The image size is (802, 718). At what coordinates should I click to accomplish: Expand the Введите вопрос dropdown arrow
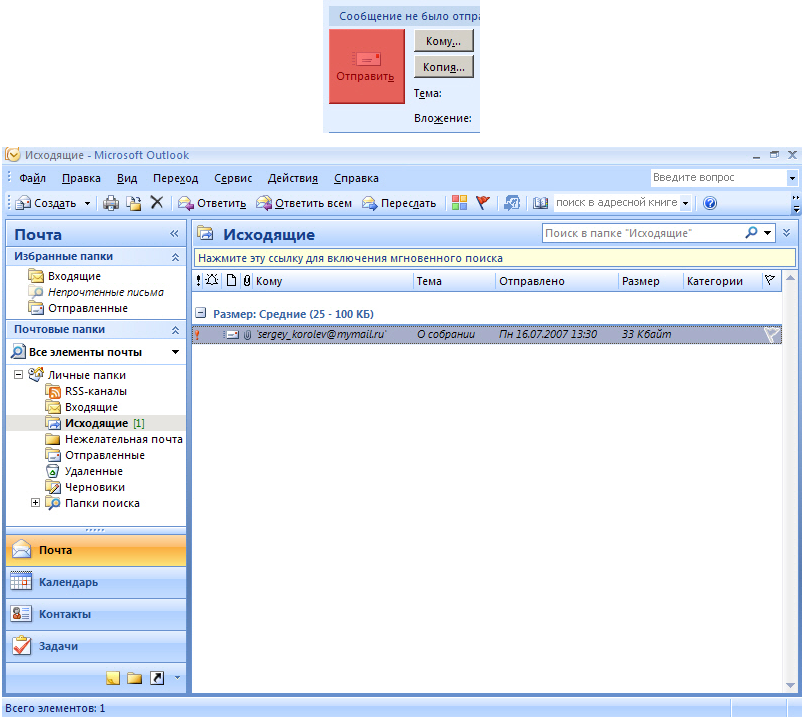(x=792, y=178)
